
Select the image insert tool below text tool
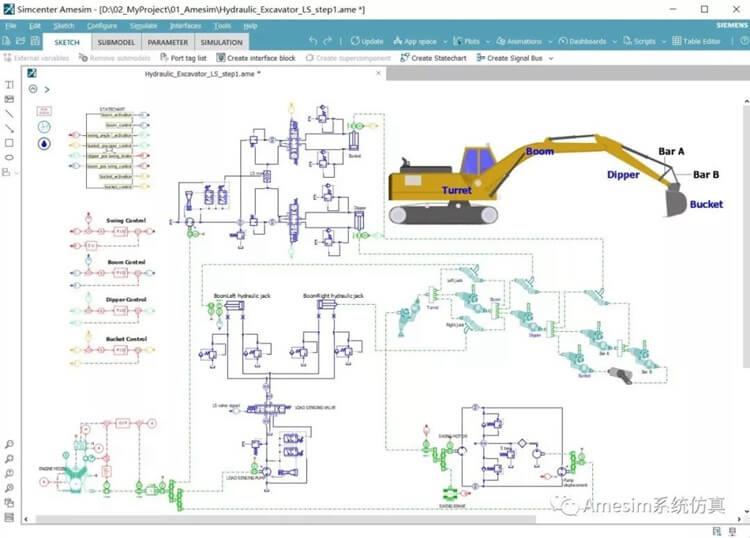pyautogui.click(x=9, y=99)
